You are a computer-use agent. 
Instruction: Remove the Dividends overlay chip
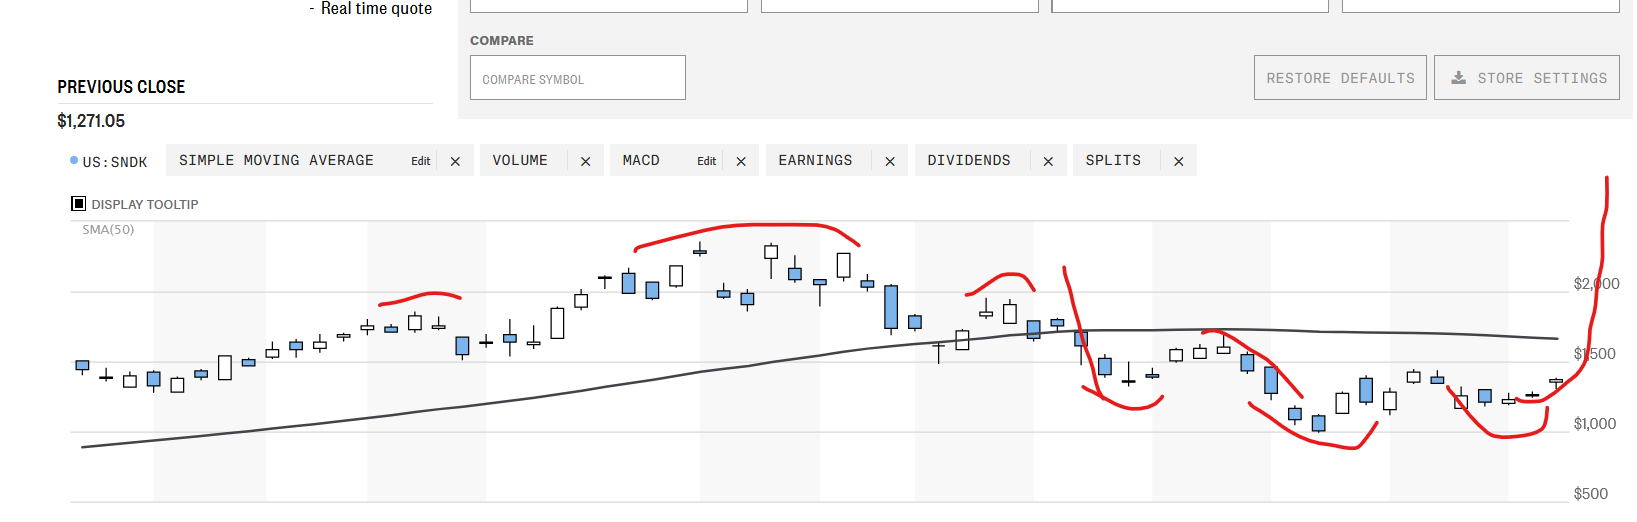(x=1048, y=161)
